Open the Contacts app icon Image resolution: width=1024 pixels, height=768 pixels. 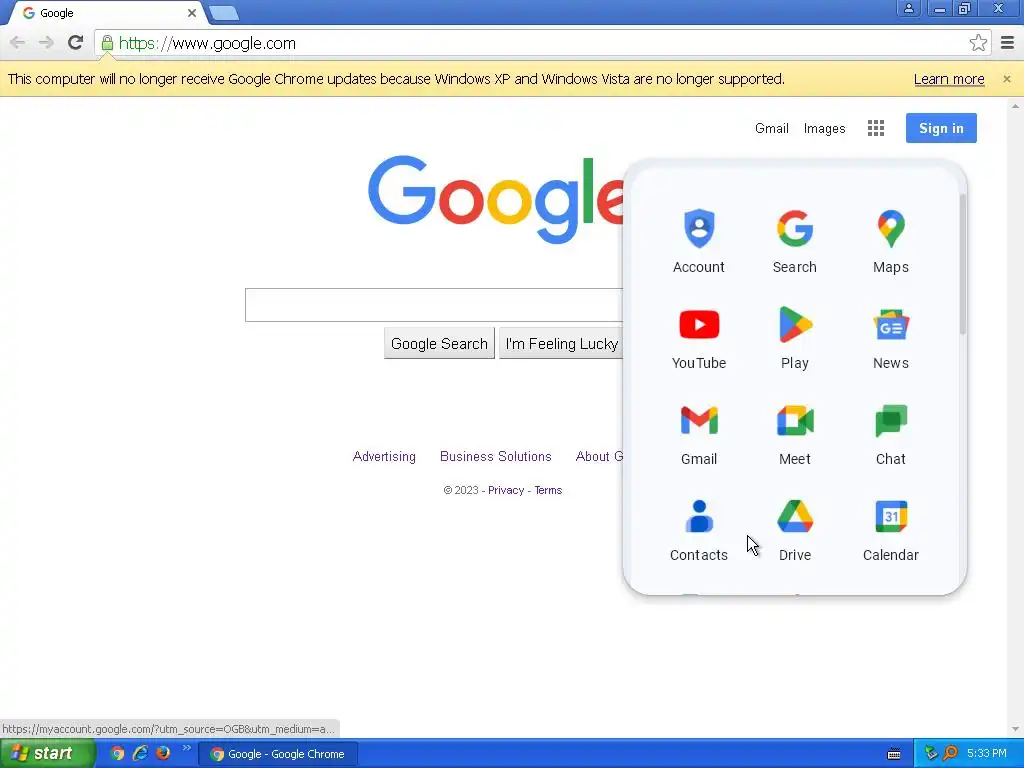(699, 529)
